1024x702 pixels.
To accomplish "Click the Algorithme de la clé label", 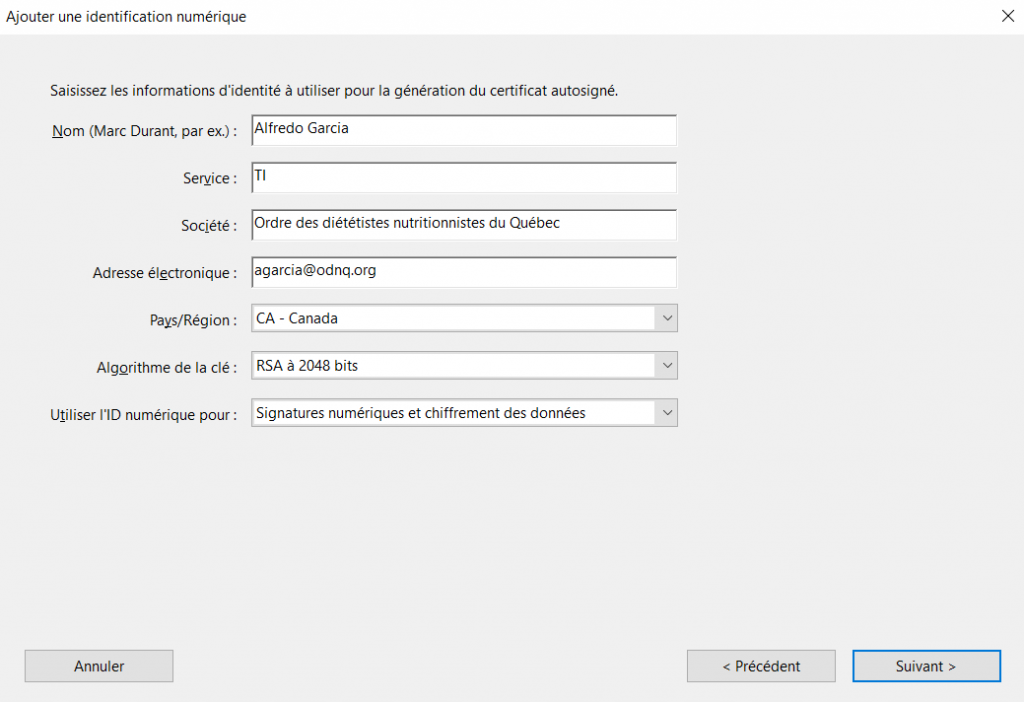I will [x=167, y=368].
